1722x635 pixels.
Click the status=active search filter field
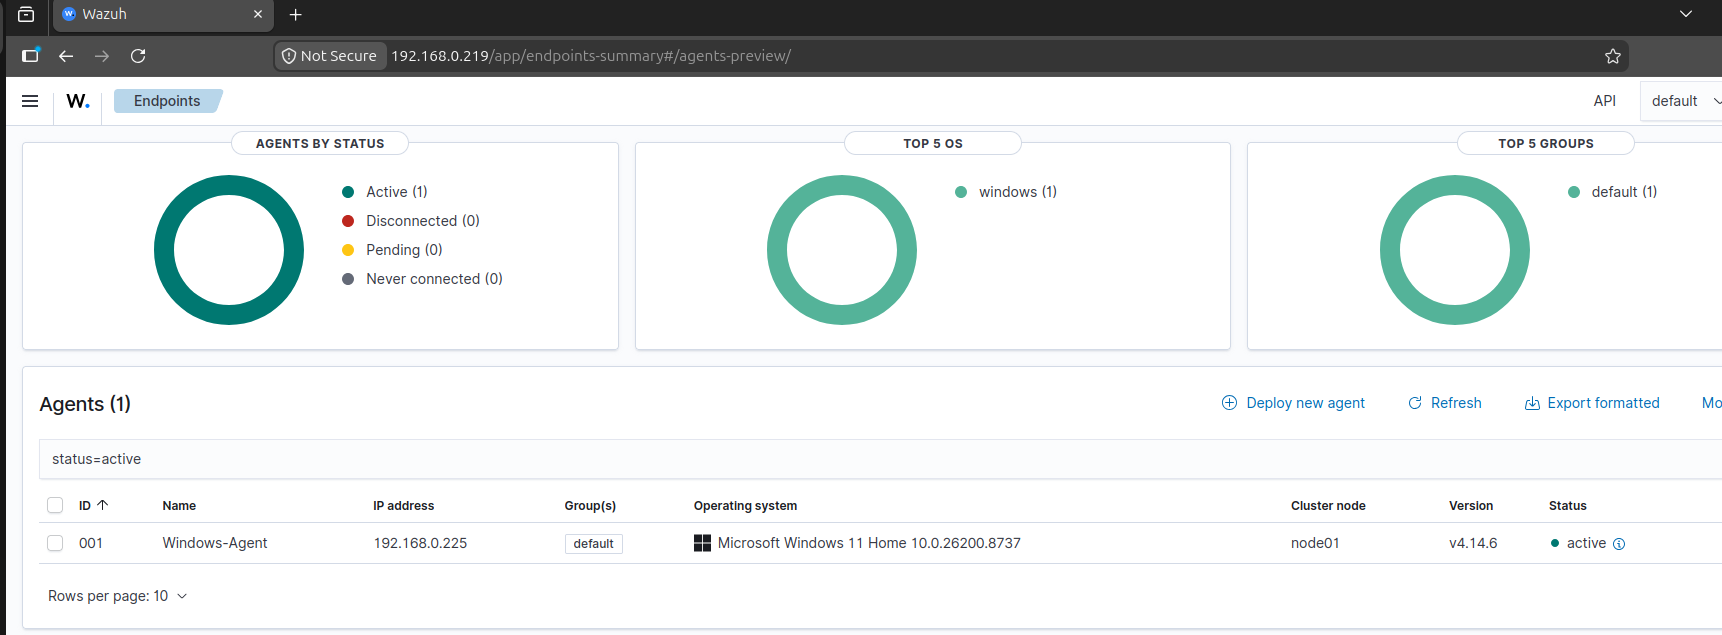click(880, 459)
